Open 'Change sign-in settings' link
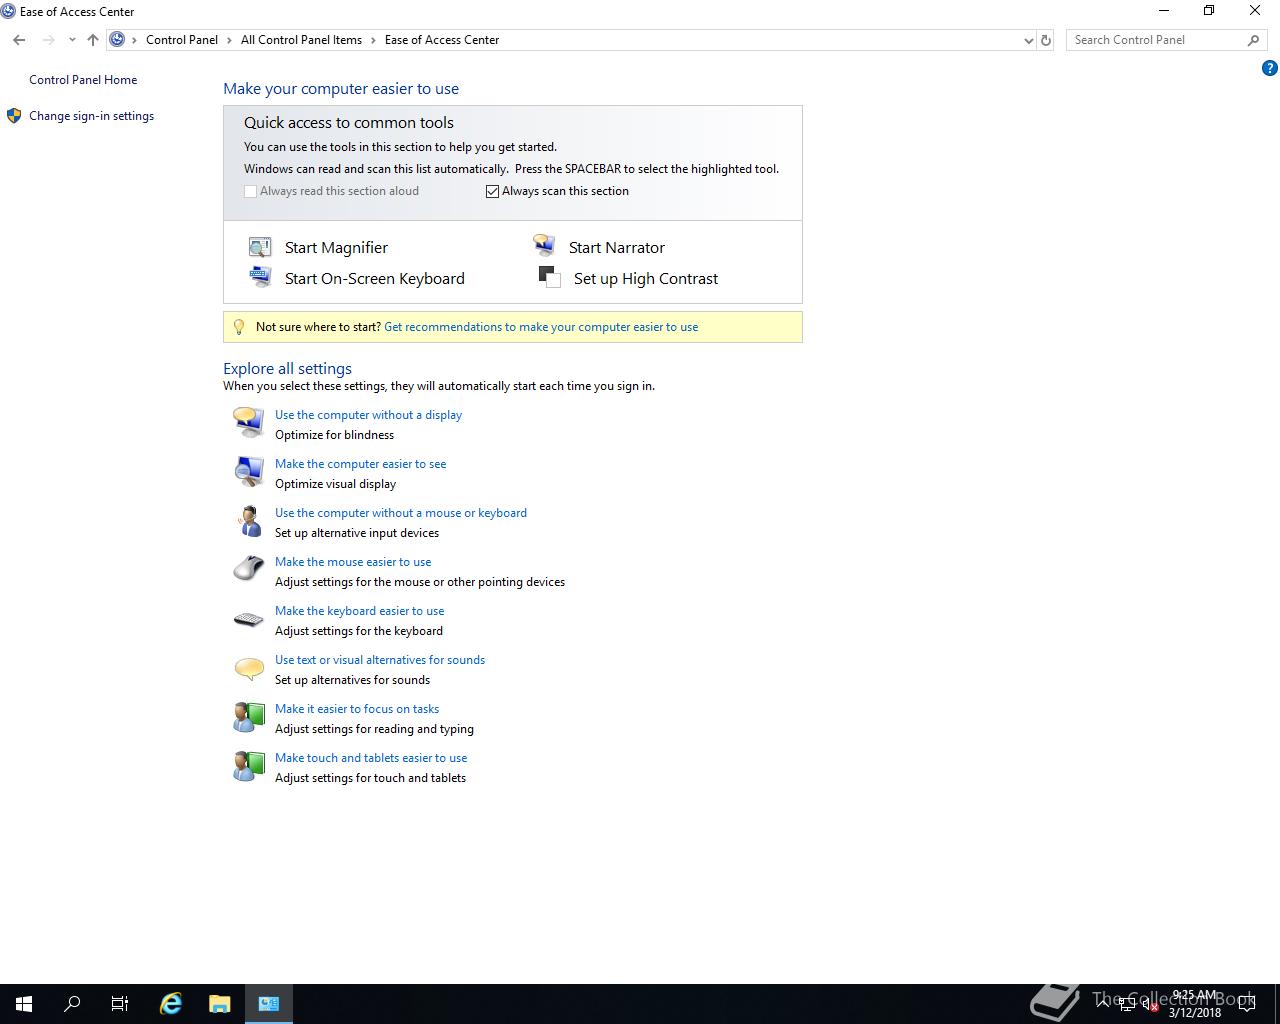Screen dimensions: 1280x1024 pos(91,116)
